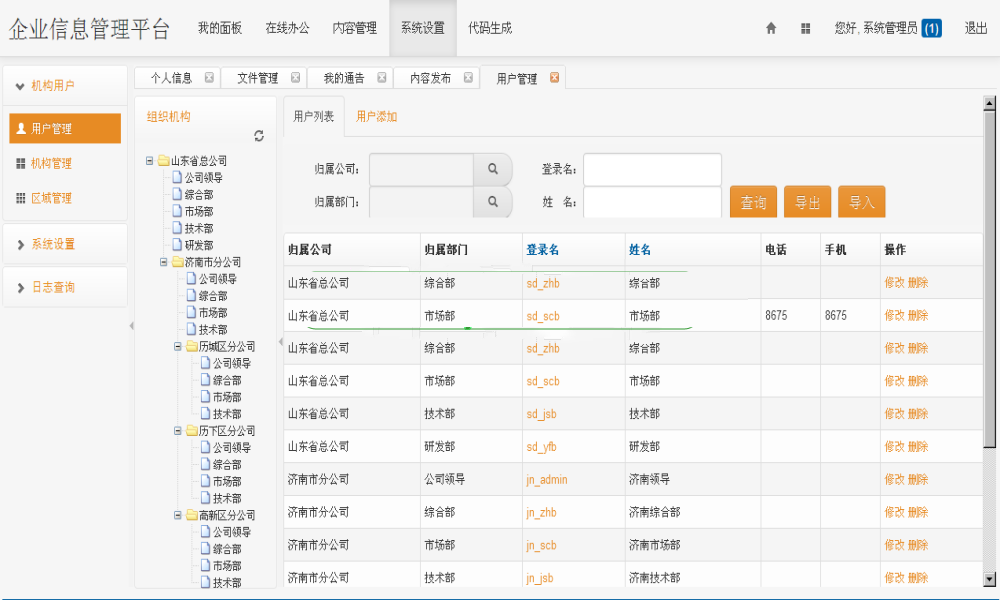This screenshot has height=600, width=1000.
Task: Click 删除 in the sd_jsb row
Action: coord(918,414)
